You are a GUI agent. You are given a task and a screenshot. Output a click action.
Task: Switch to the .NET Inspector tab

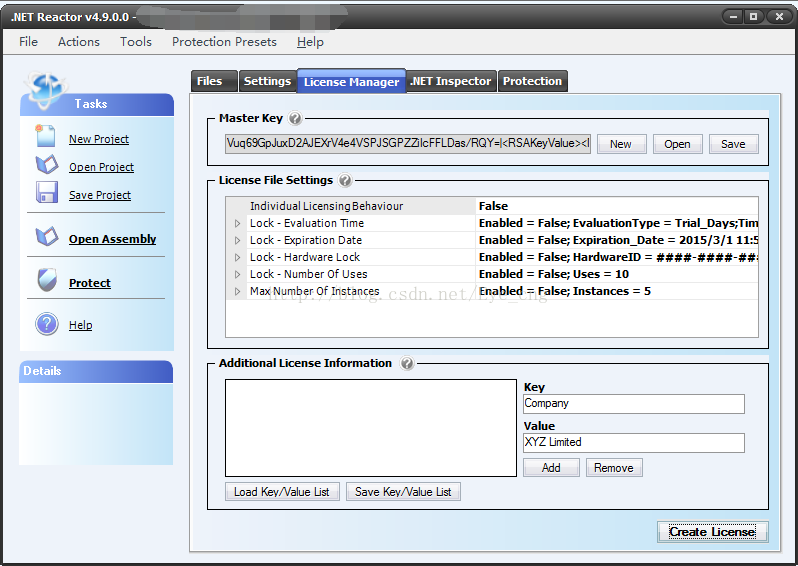[451, 81]
